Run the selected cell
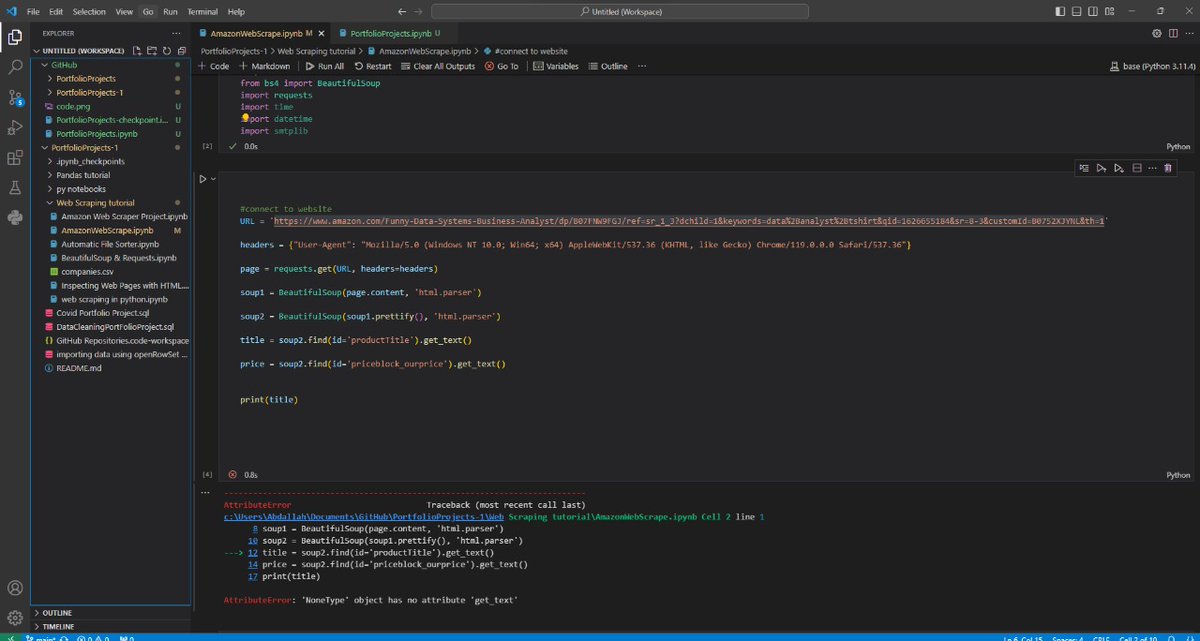 tap(201, 178)
